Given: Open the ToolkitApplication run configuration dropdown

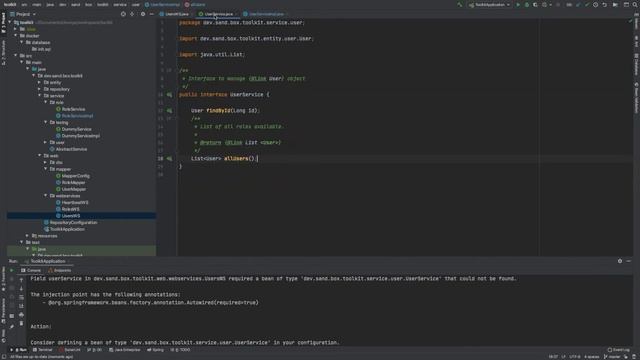Looking at the screenshot, I should point(489,5).
